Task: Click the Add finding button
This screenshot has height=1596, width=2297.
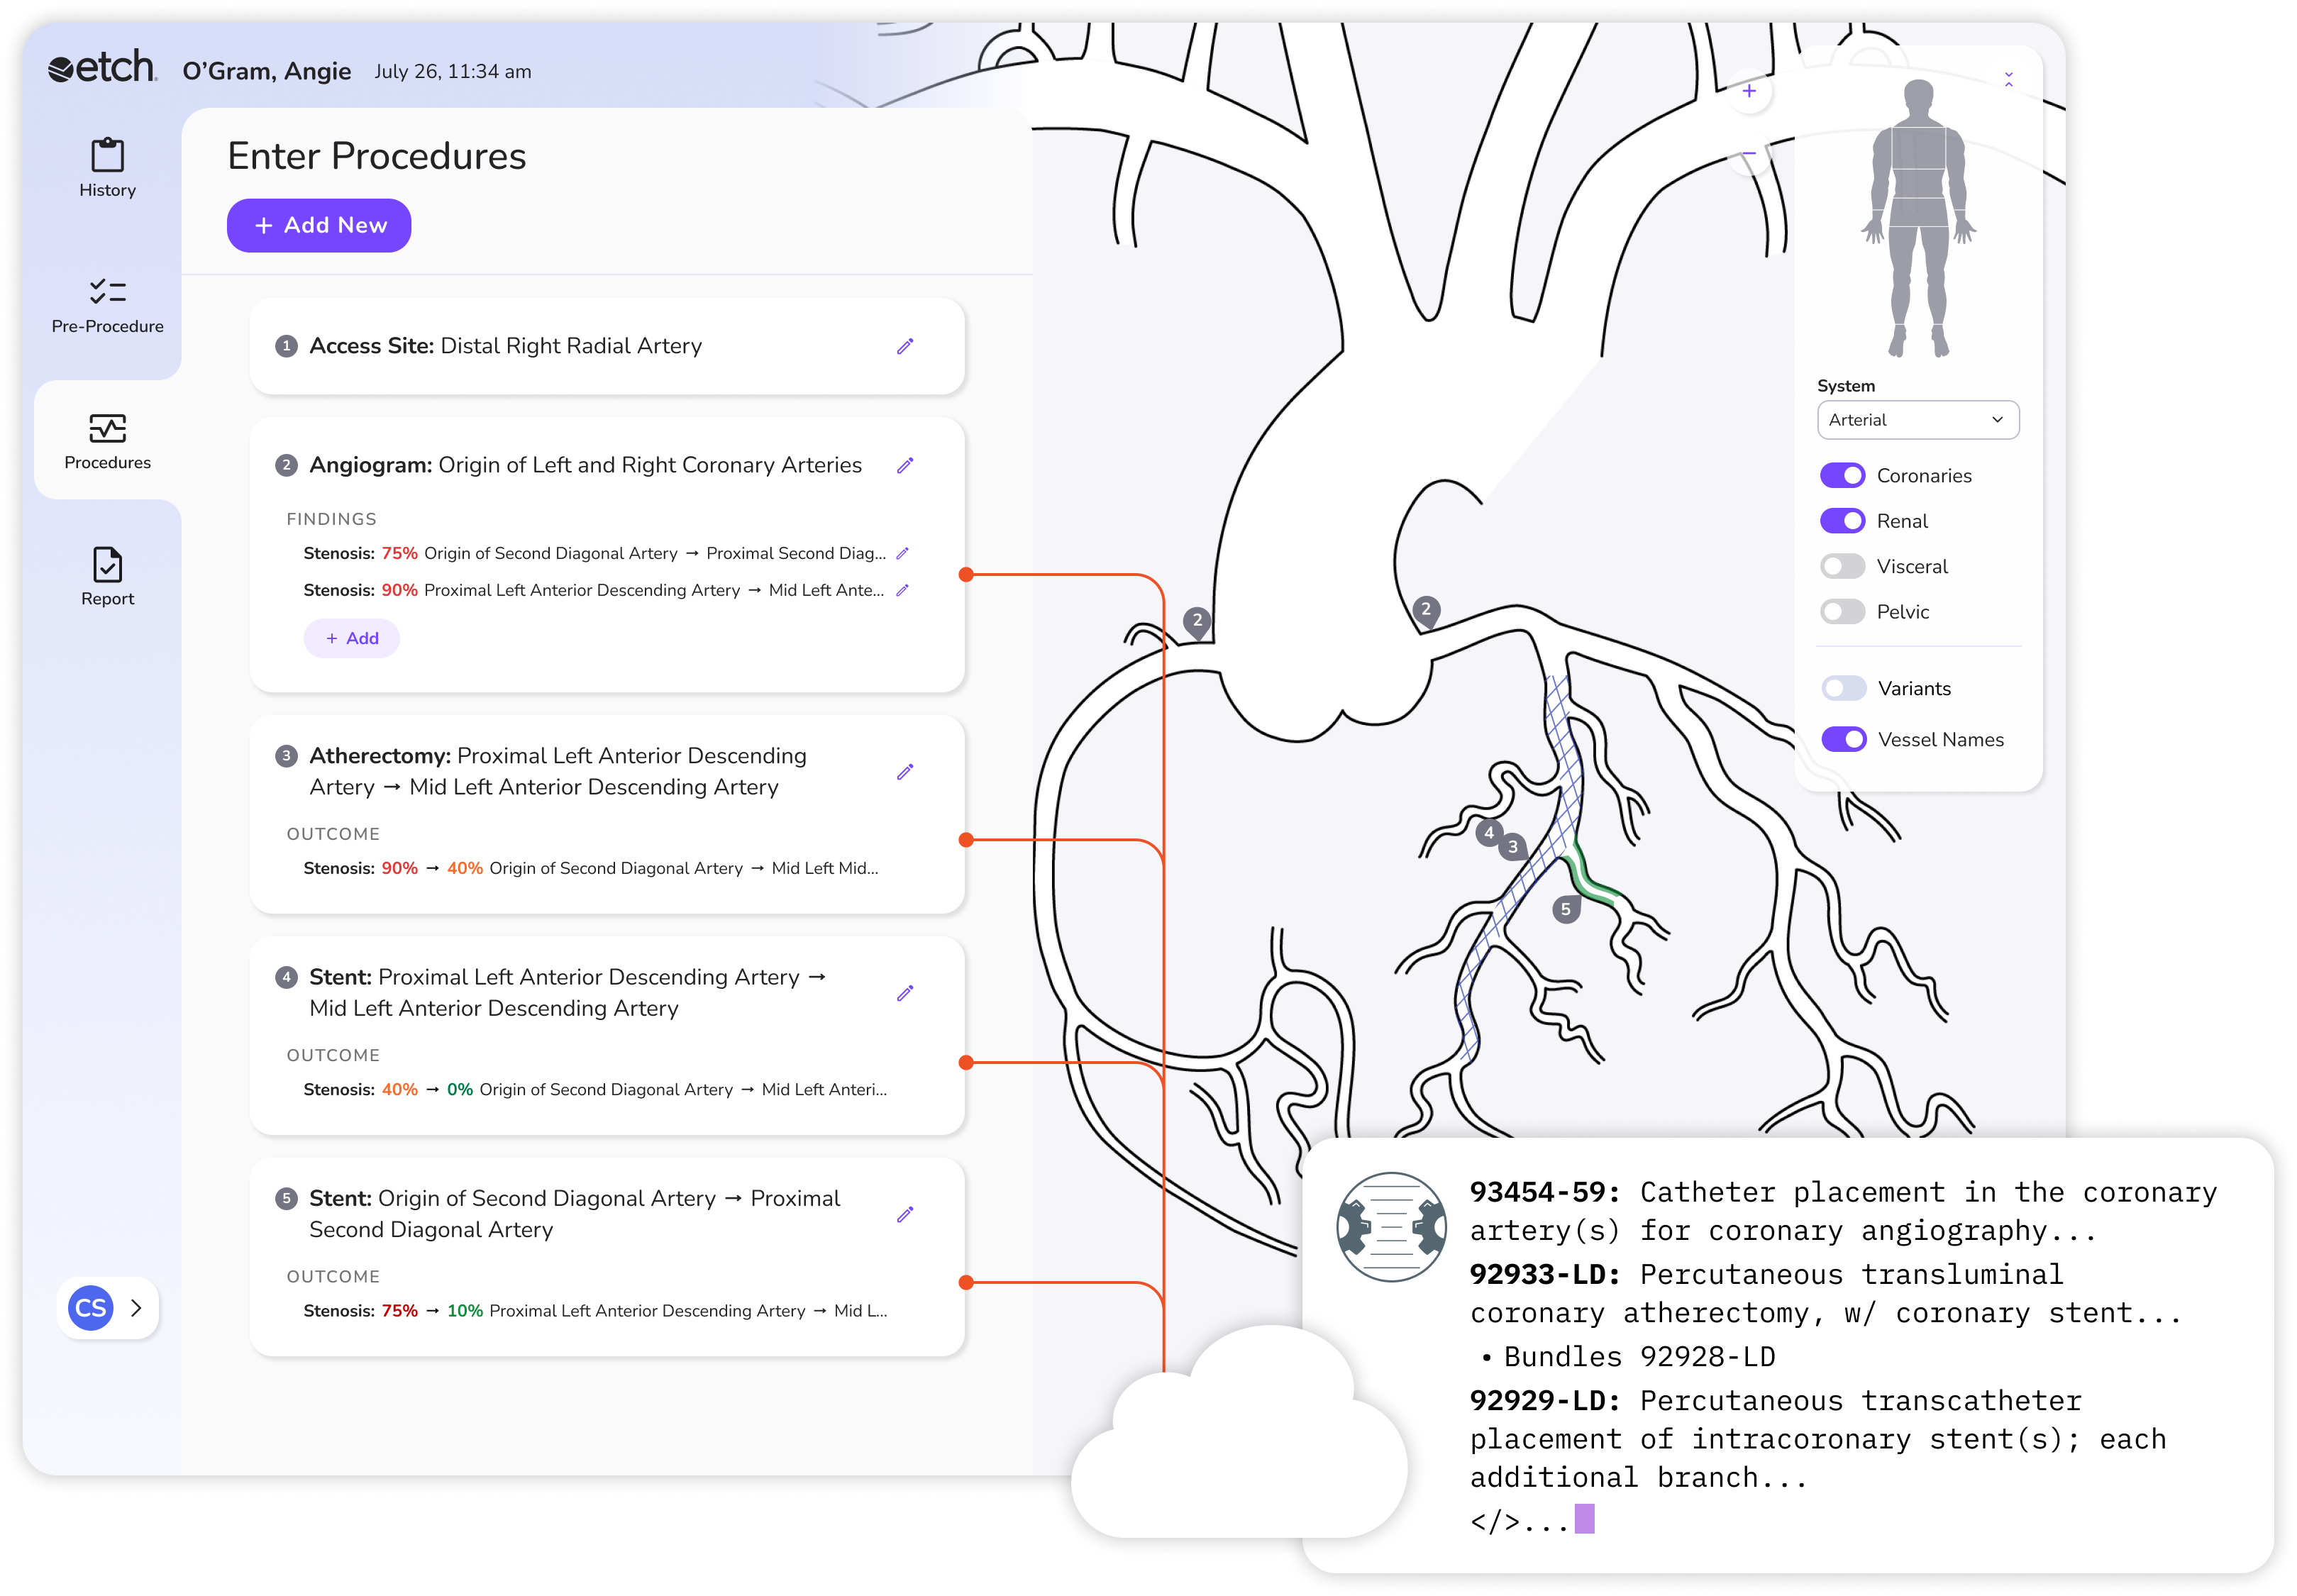Action: 351,638
